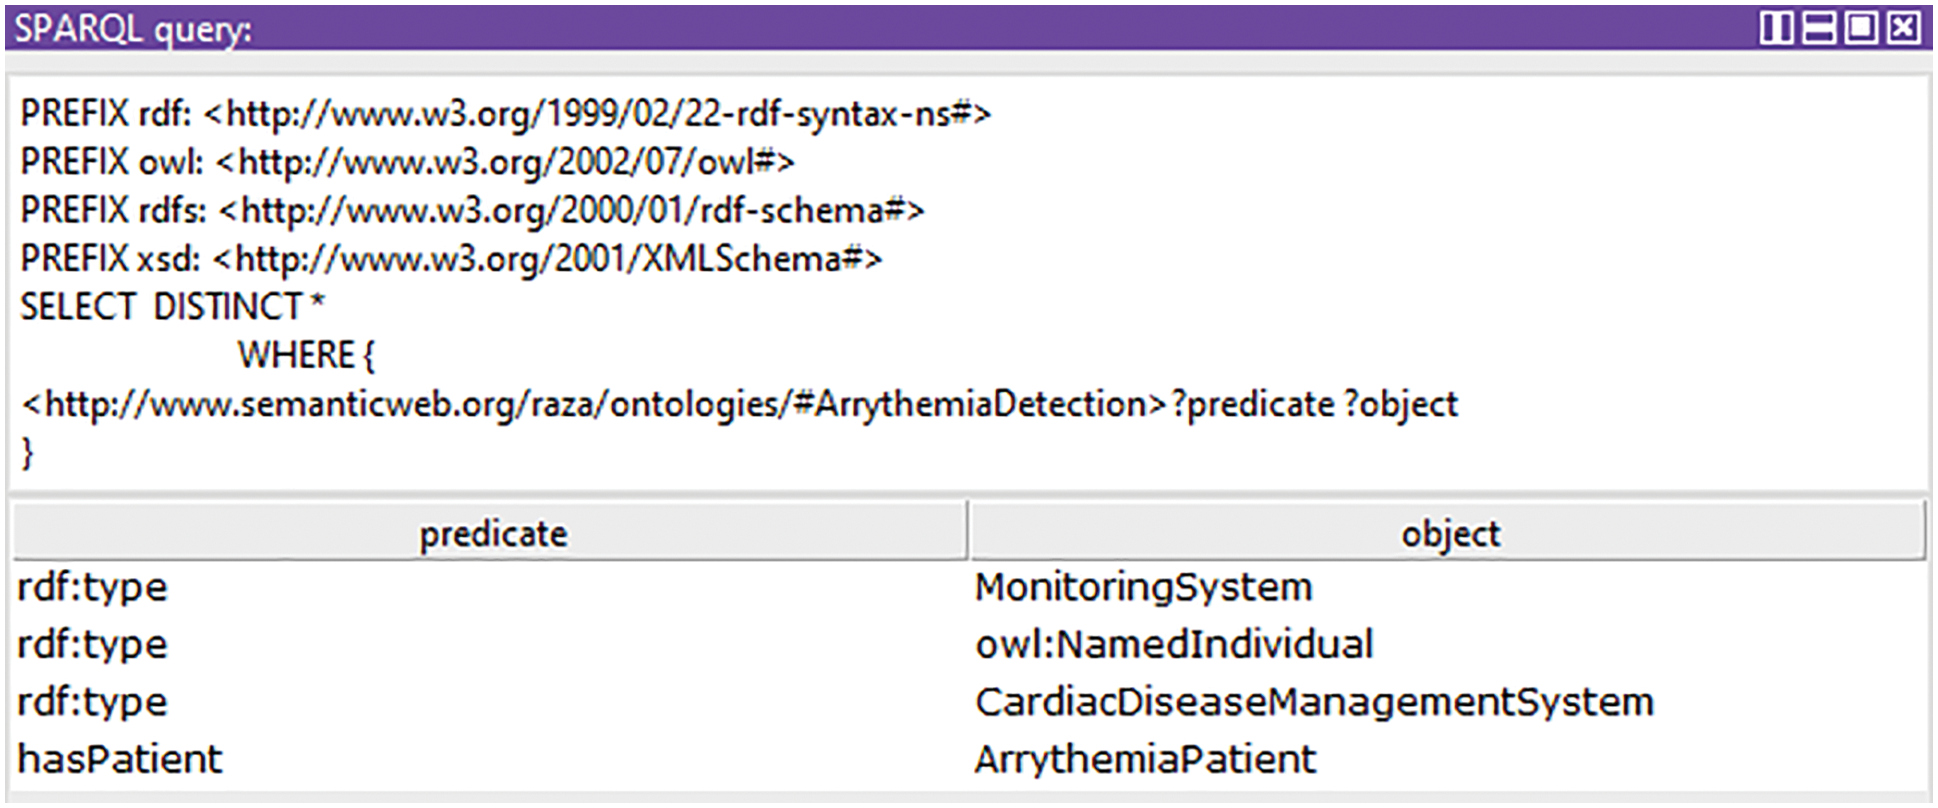Viewport: 1938px width, 808px height.
Task: Select the MonitoringSystem object cell
Action: pyautogui.click(x=1143, y=587)
